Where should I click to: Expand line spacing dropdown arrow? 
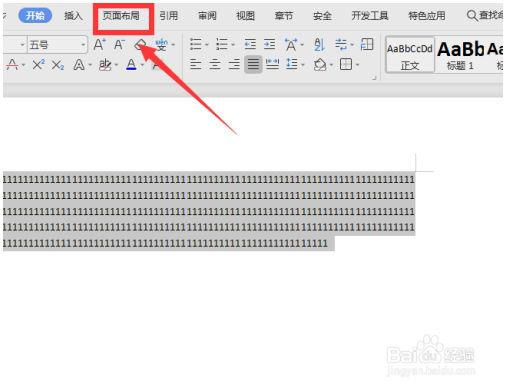coord(303,65)
